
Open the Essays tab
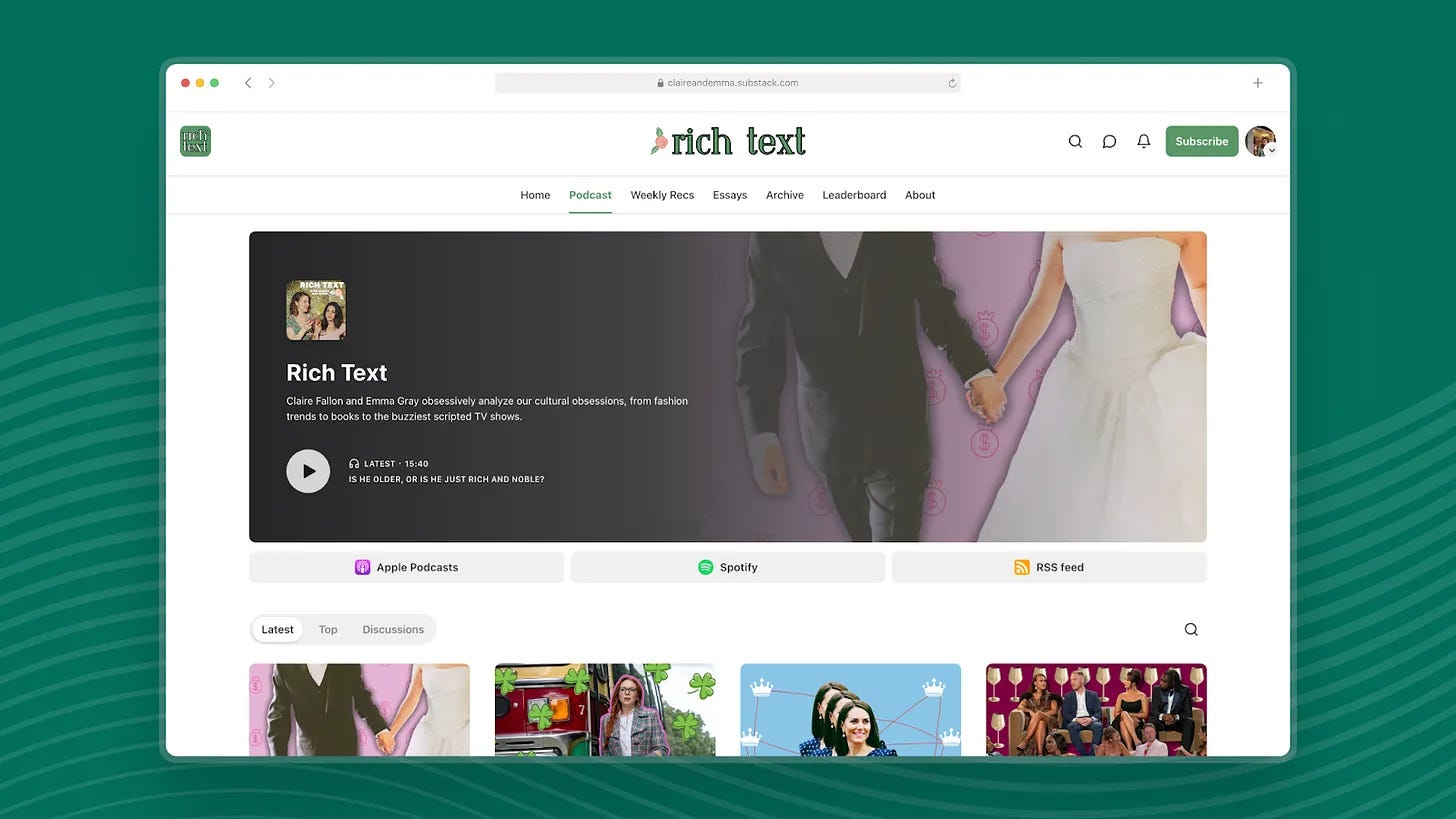[730, 195]
